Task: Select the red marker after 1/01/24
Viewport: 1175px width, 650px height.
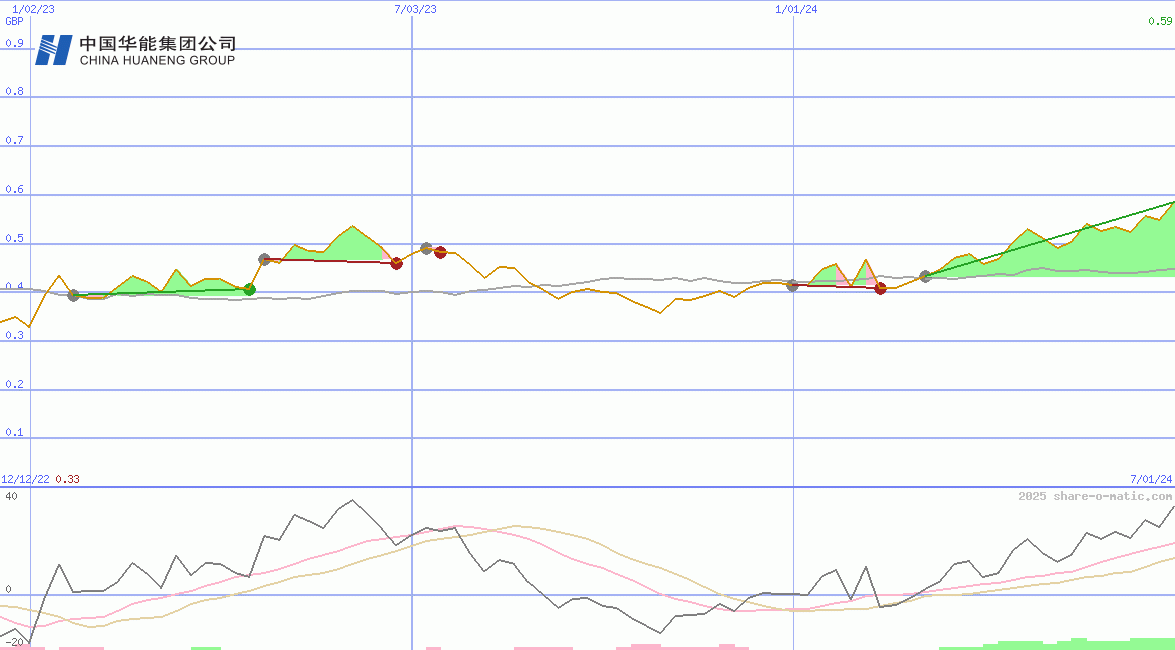Action: [881, 288]
